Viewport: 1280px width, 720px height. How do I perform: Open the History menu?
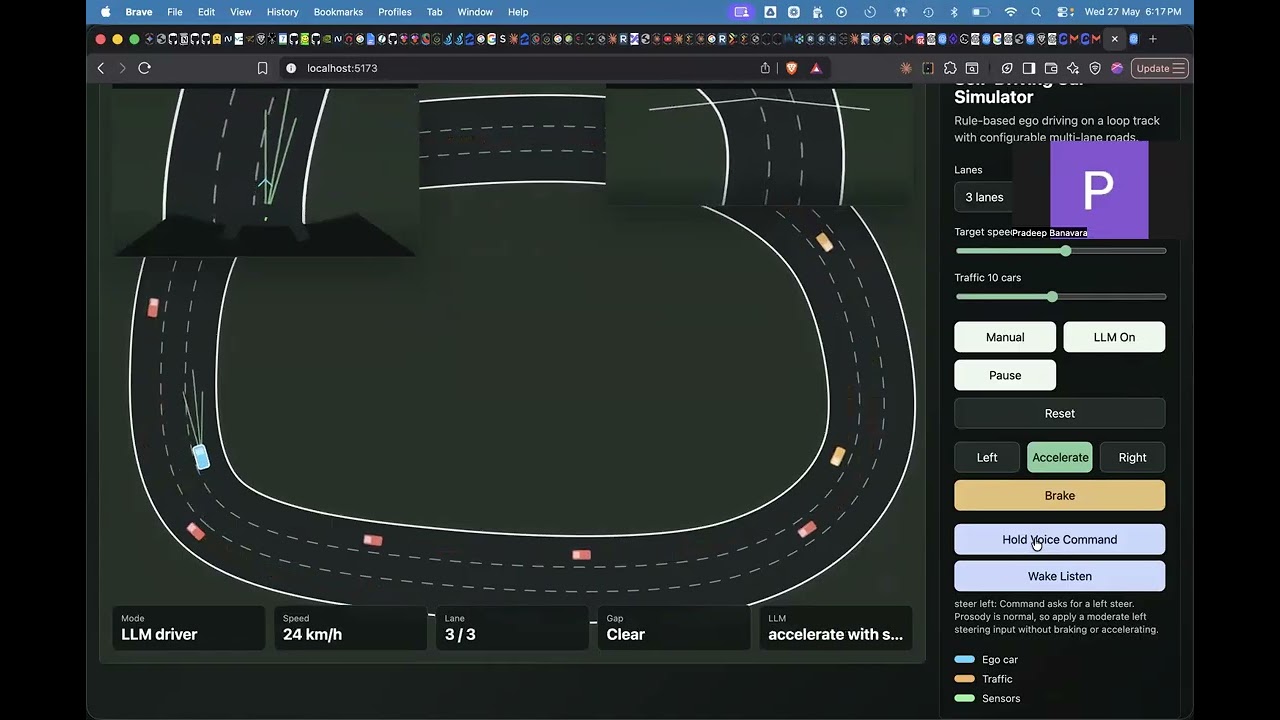coord(283,12)
